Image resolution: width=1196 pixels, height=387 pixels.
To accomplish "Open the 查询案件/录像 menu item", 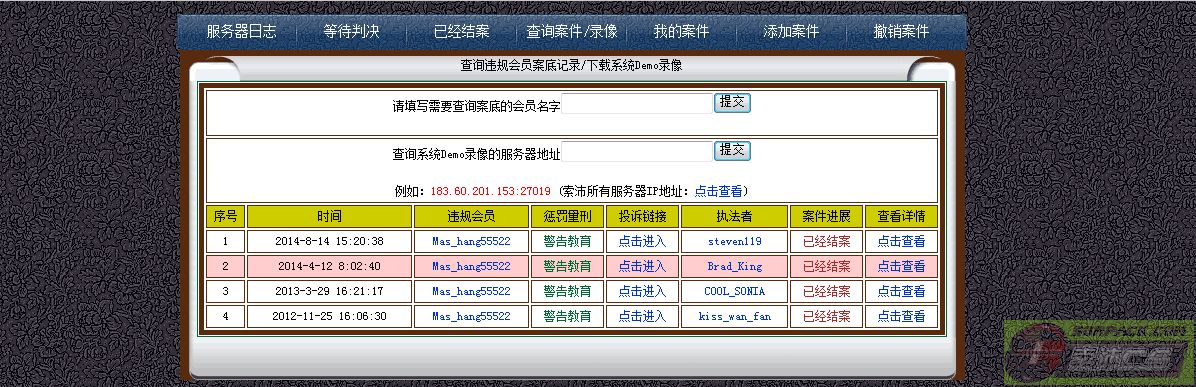I will click(571, 32).
